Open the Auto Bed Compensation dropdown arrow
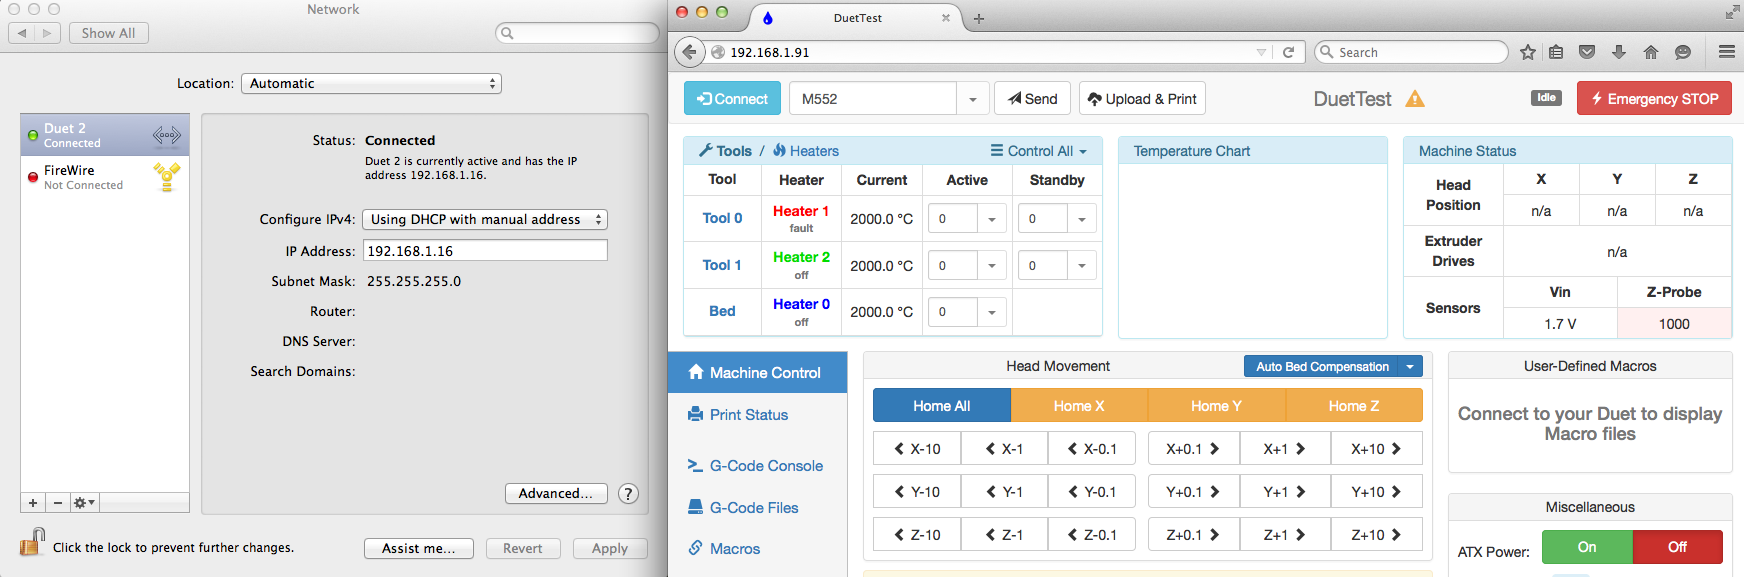The image size is (1744, 577). pyautogui.click(x=1410, y=367)
